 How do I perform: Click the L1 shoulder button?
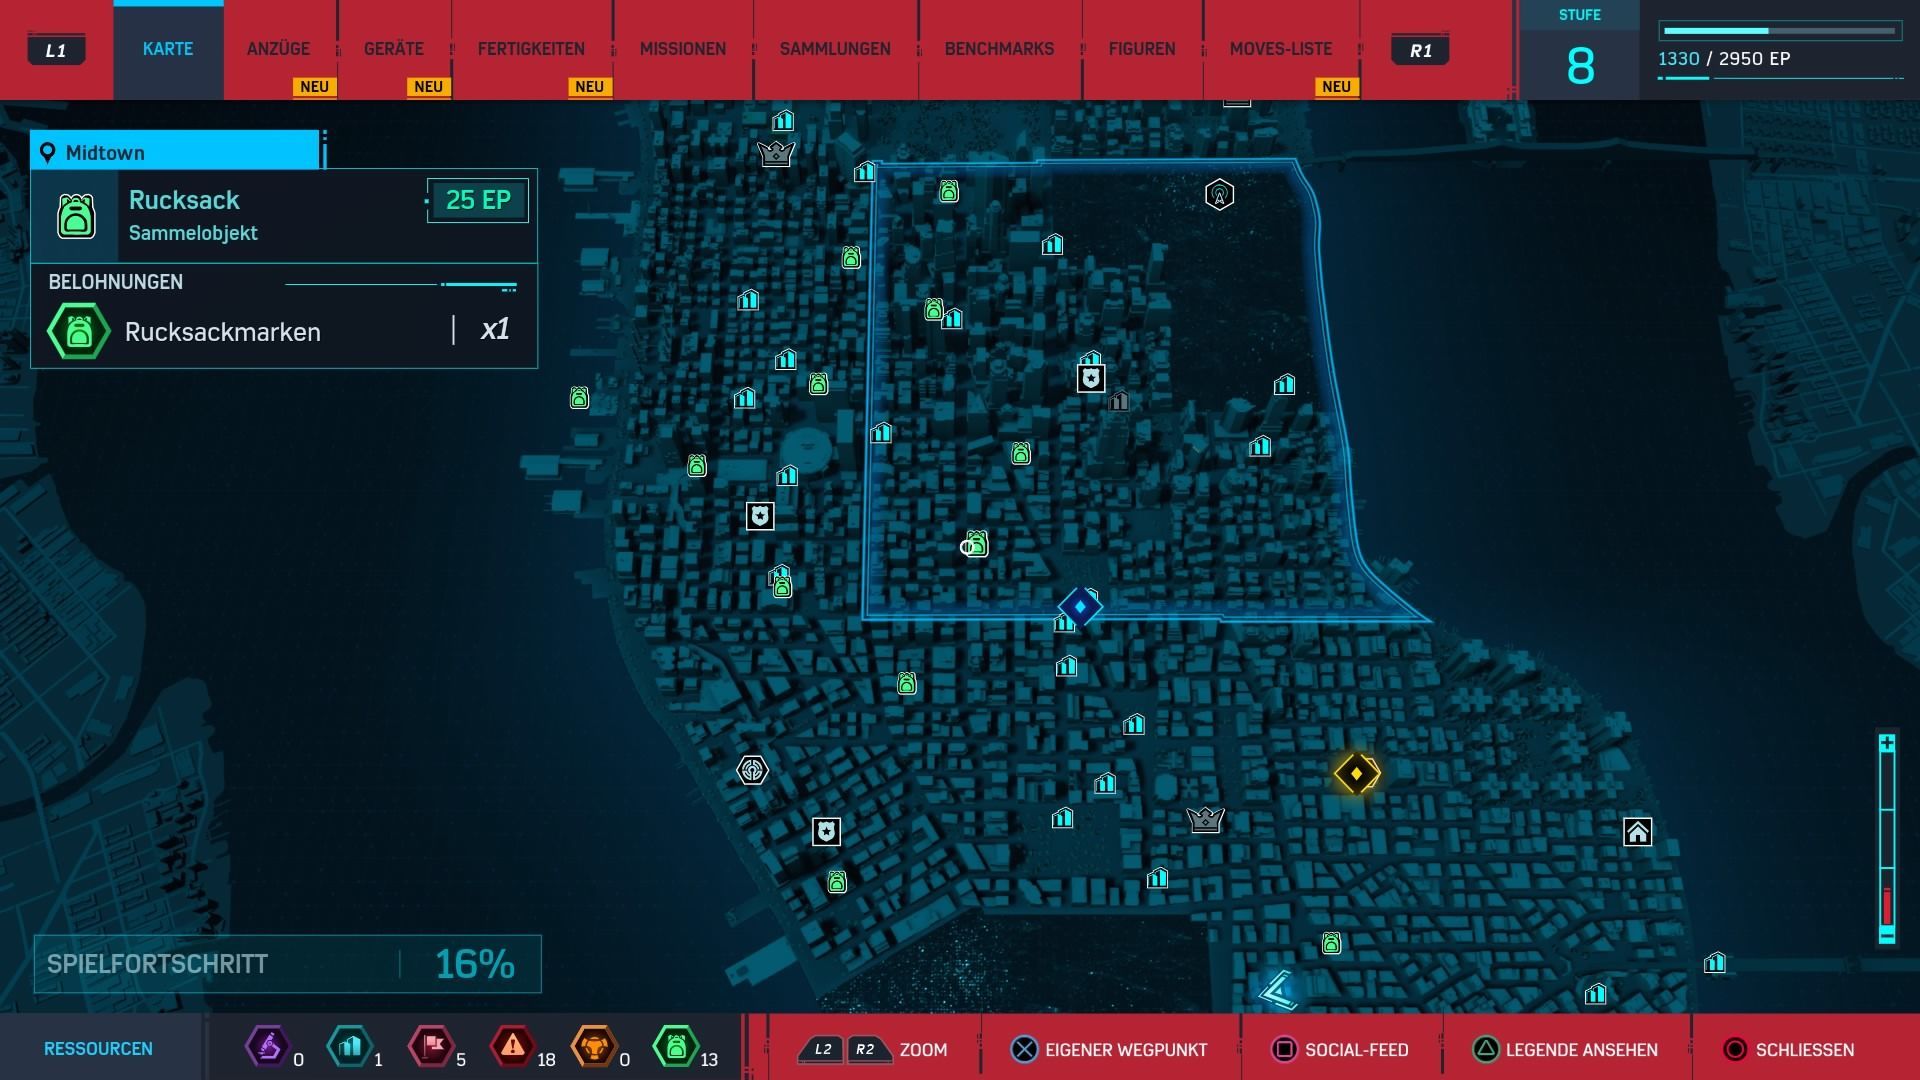56,50
